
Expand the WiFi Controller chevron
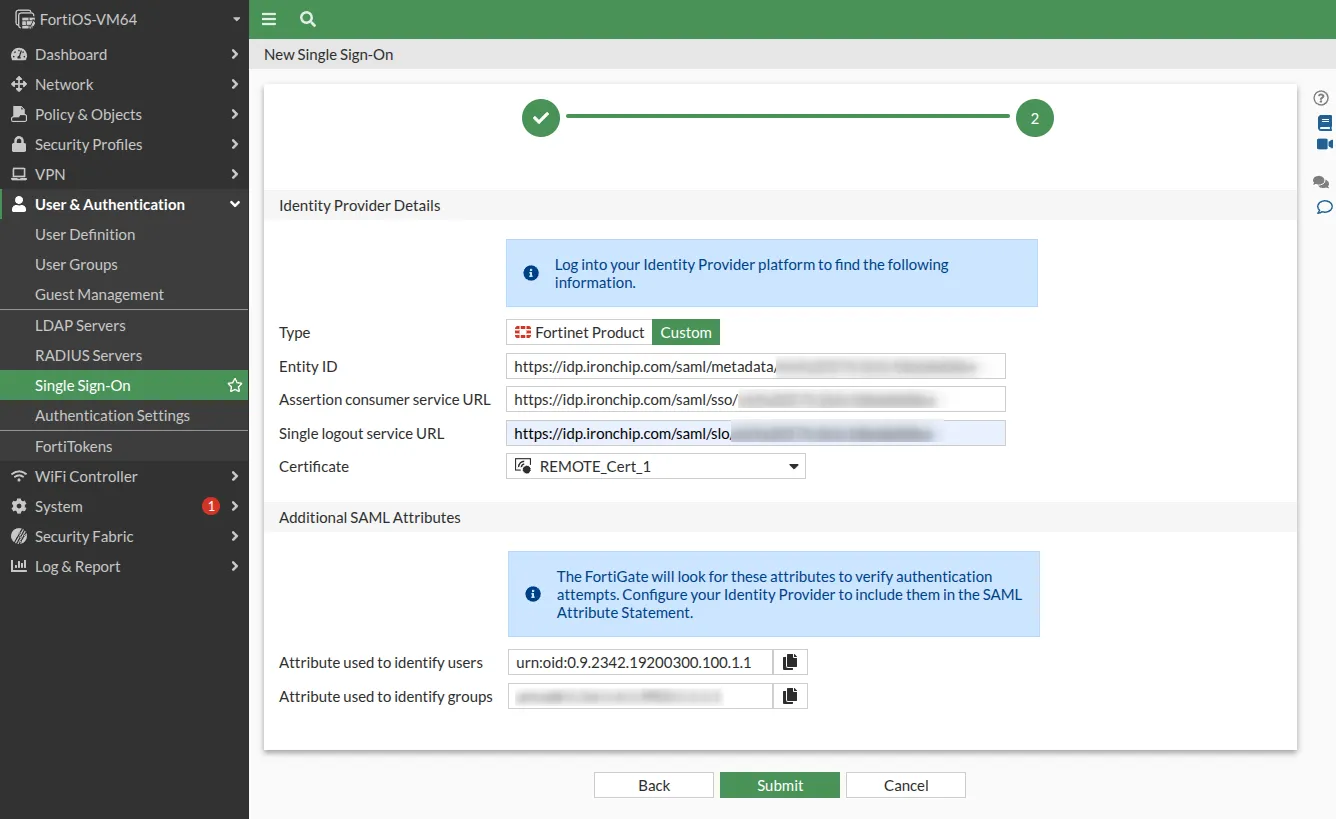pyautogui.click(x=235, y=476)
